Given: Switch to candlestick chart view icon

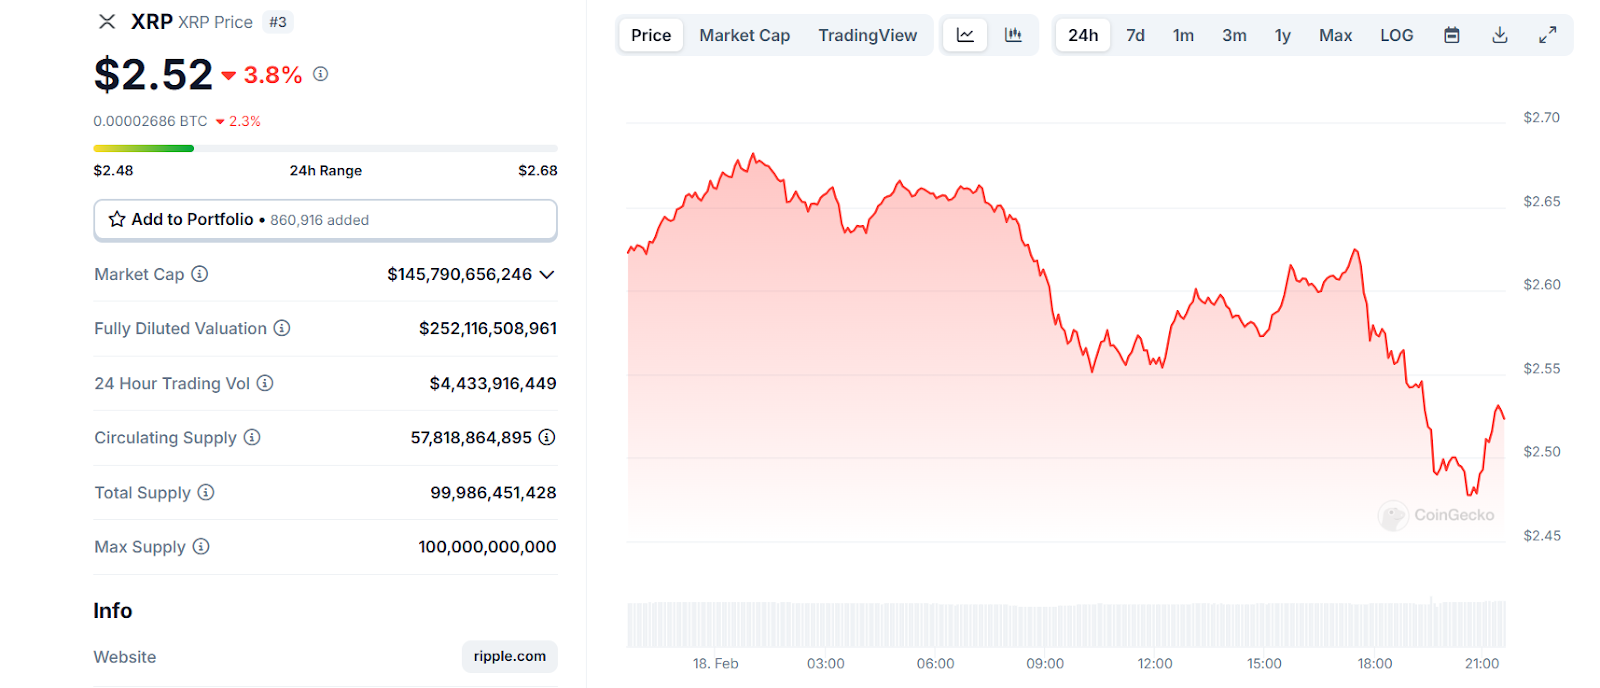Looking at the screenshot, I should (1013, 35).
